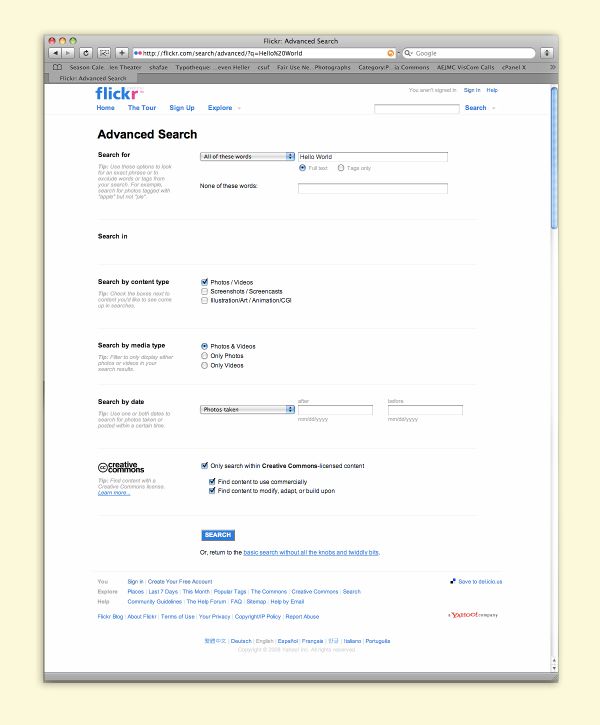This screenshot has width=600, height=725.
Task: Select the Only Photos radio button
Action: (x=205, y=356)
